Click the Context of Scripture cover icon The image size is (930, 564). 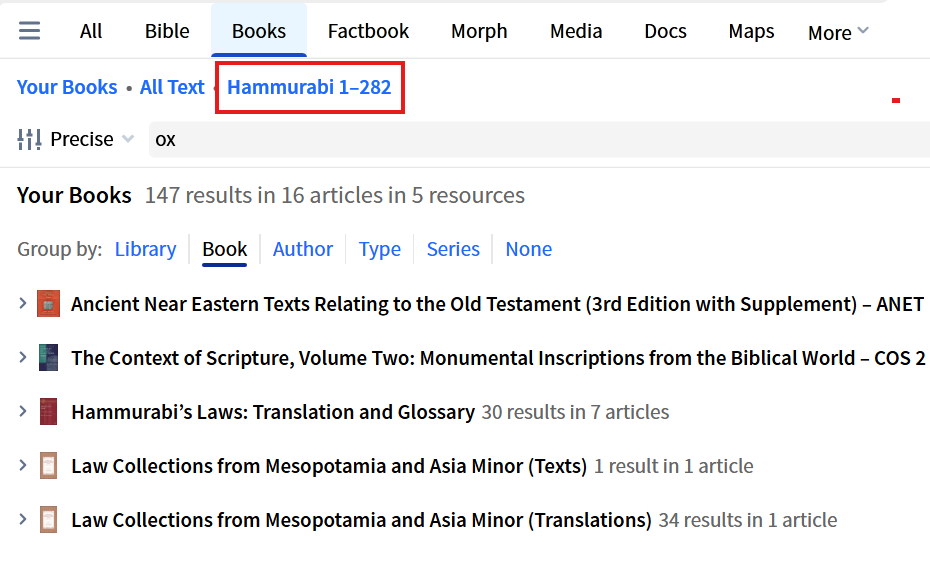pos(48,358)
